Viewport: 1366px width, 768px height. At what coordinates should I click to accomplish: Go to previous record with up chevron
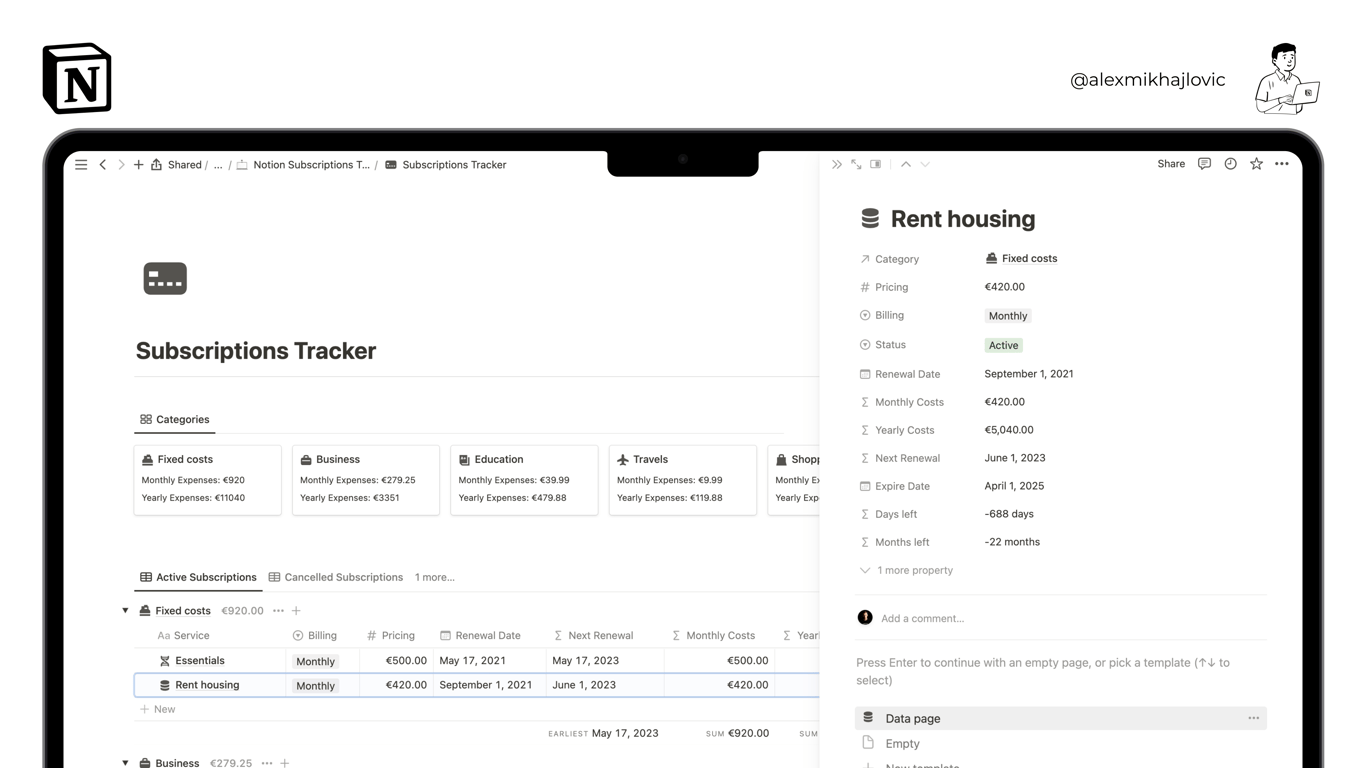[906, 164]
